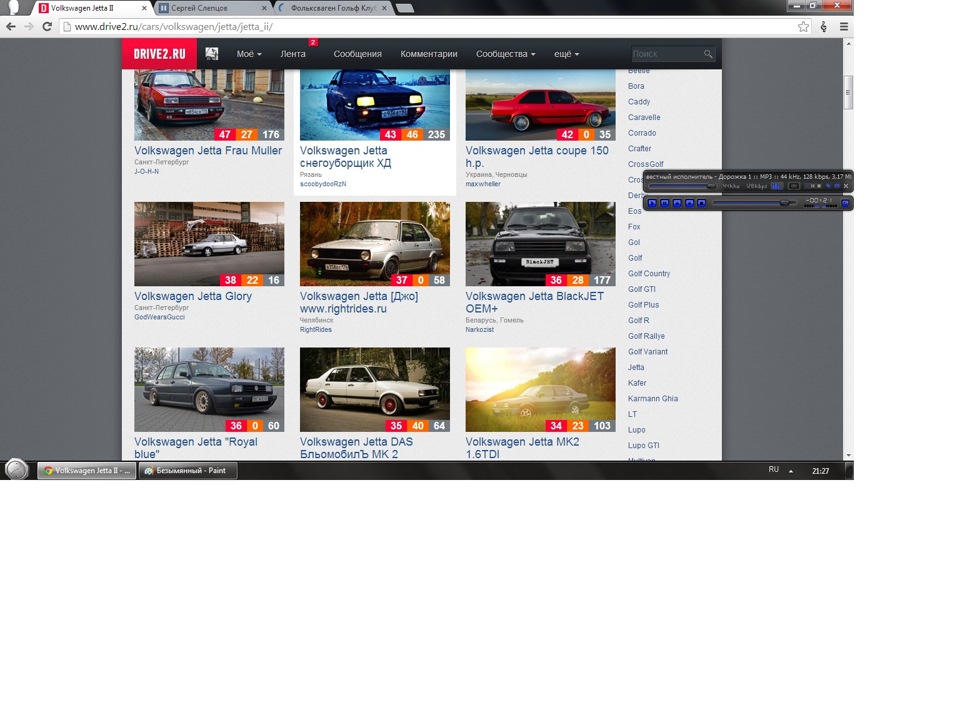Open user profile scoobydooRzN
The image size is (960, 720).
pyautogui.click(x=323, y=184)
